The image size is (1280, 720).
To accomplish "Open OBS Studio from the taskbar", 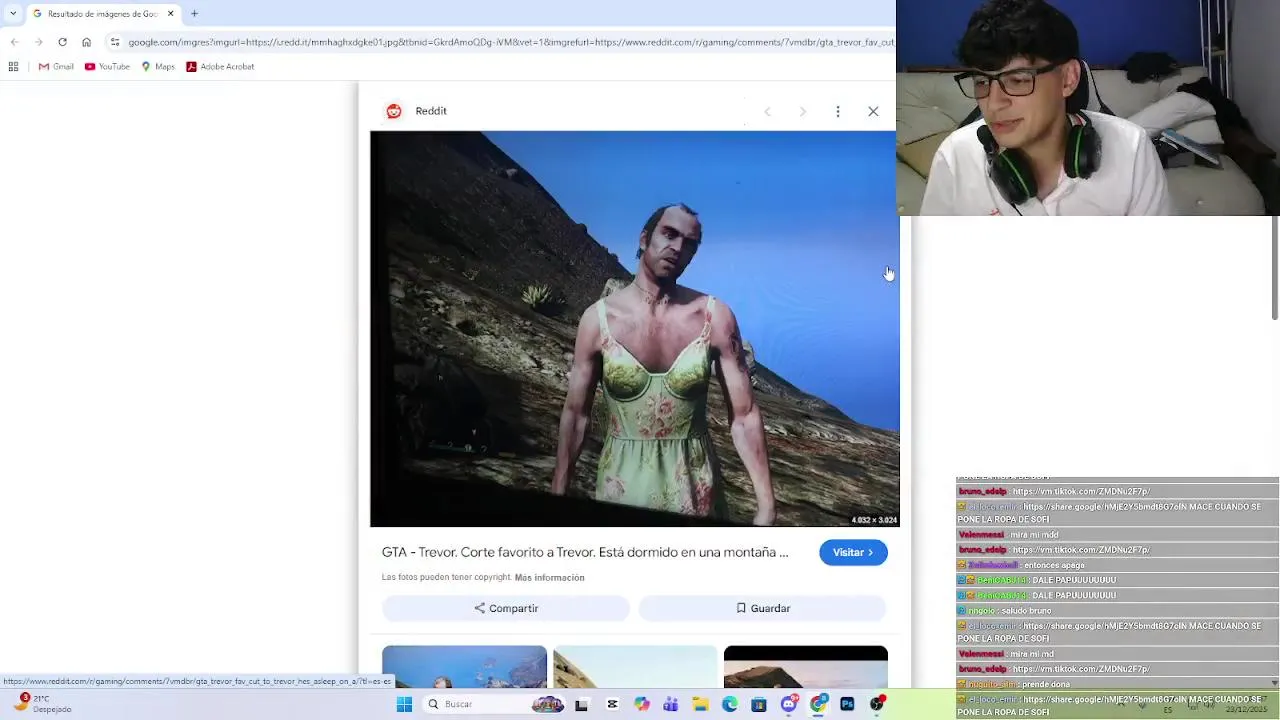I will coord(877,704).
